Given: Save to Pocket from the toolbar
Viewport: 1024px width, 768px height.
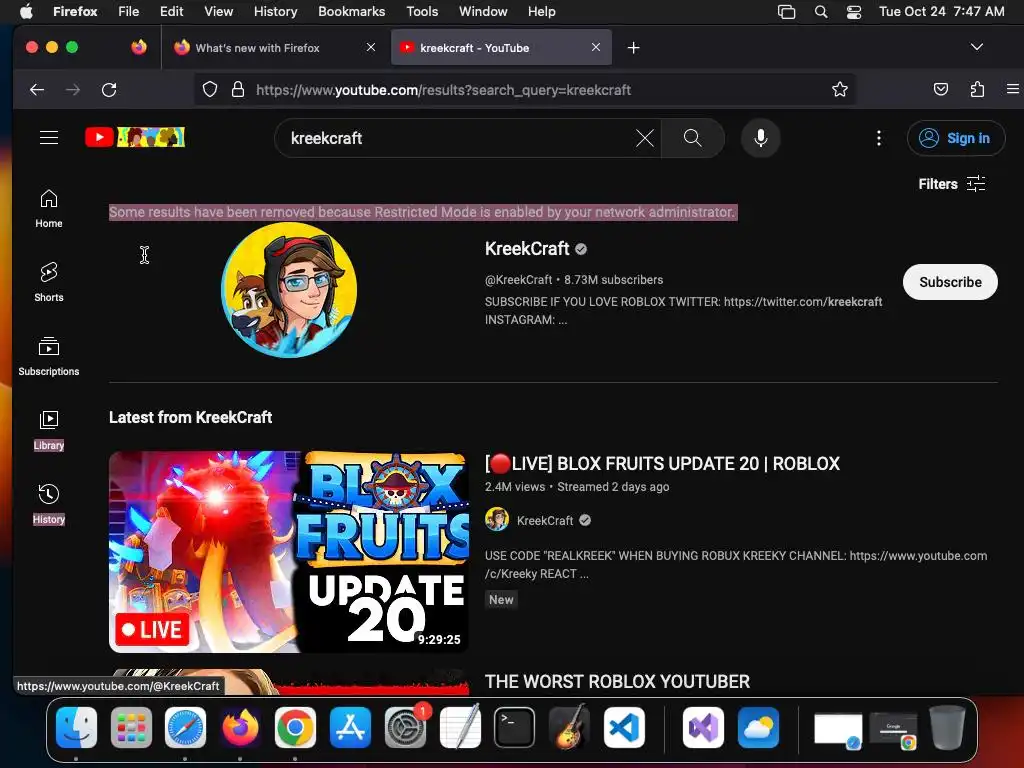Looking at the screenshot, I should (x=940, y=89).
